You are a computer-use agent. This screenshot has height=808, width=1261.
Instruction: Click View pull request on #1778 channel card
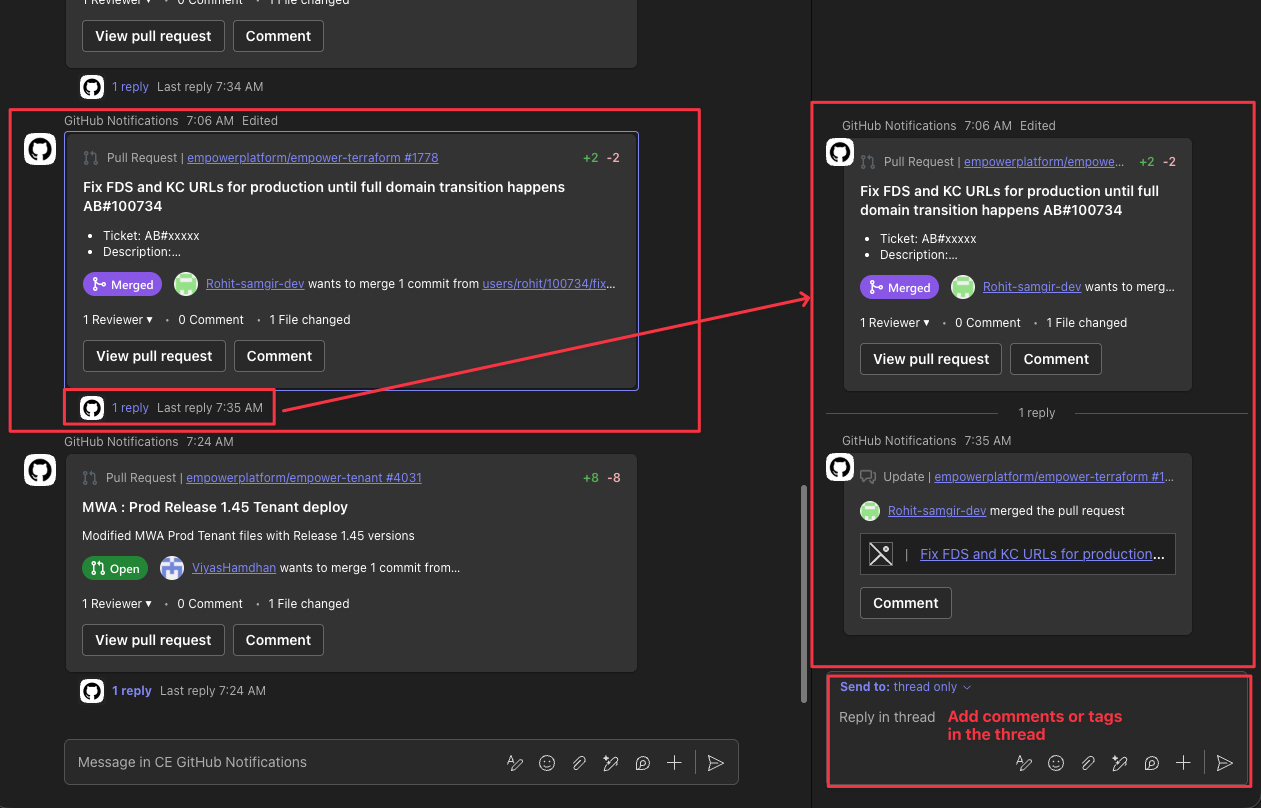click(x=154, y=356)
